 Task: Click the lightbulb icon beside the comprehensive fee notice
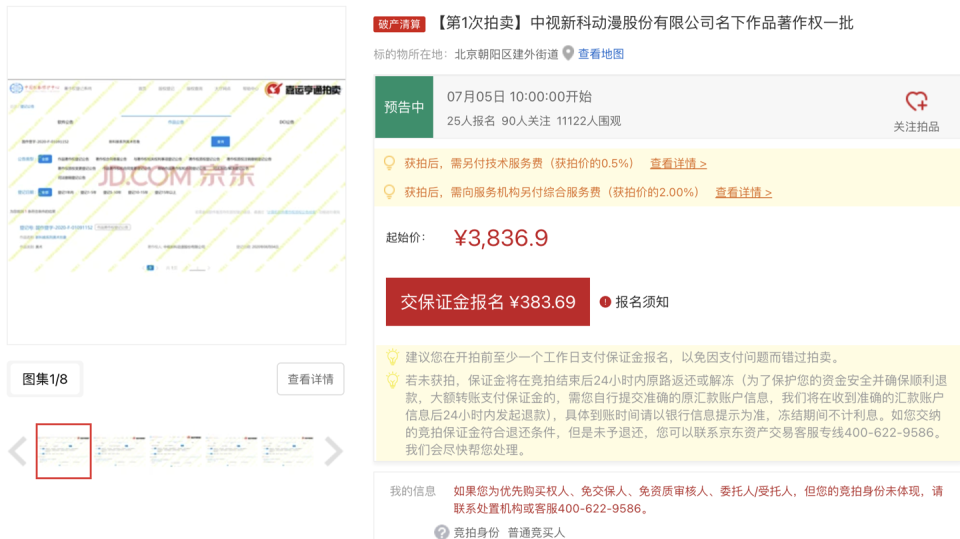(389, 192)
